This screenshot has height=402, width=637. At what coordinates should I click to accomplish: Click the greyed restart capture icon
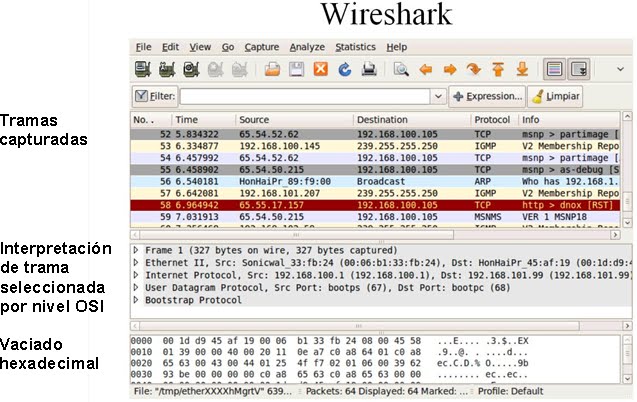239,69
